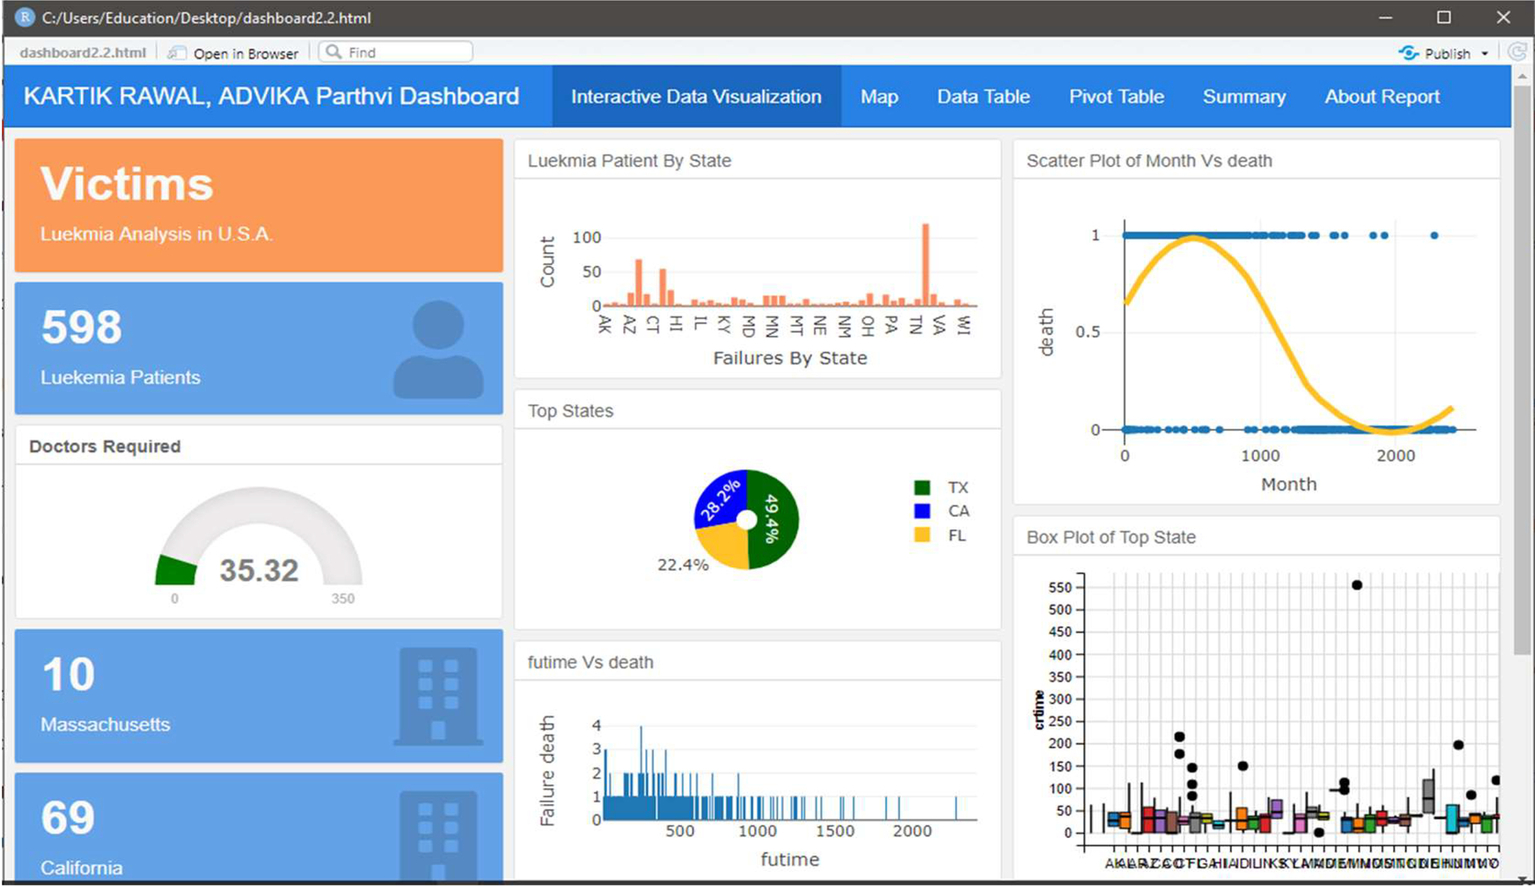Click the person icon on Luekemia Patients card
The image size is (1535, 886).
coord(438,350)
